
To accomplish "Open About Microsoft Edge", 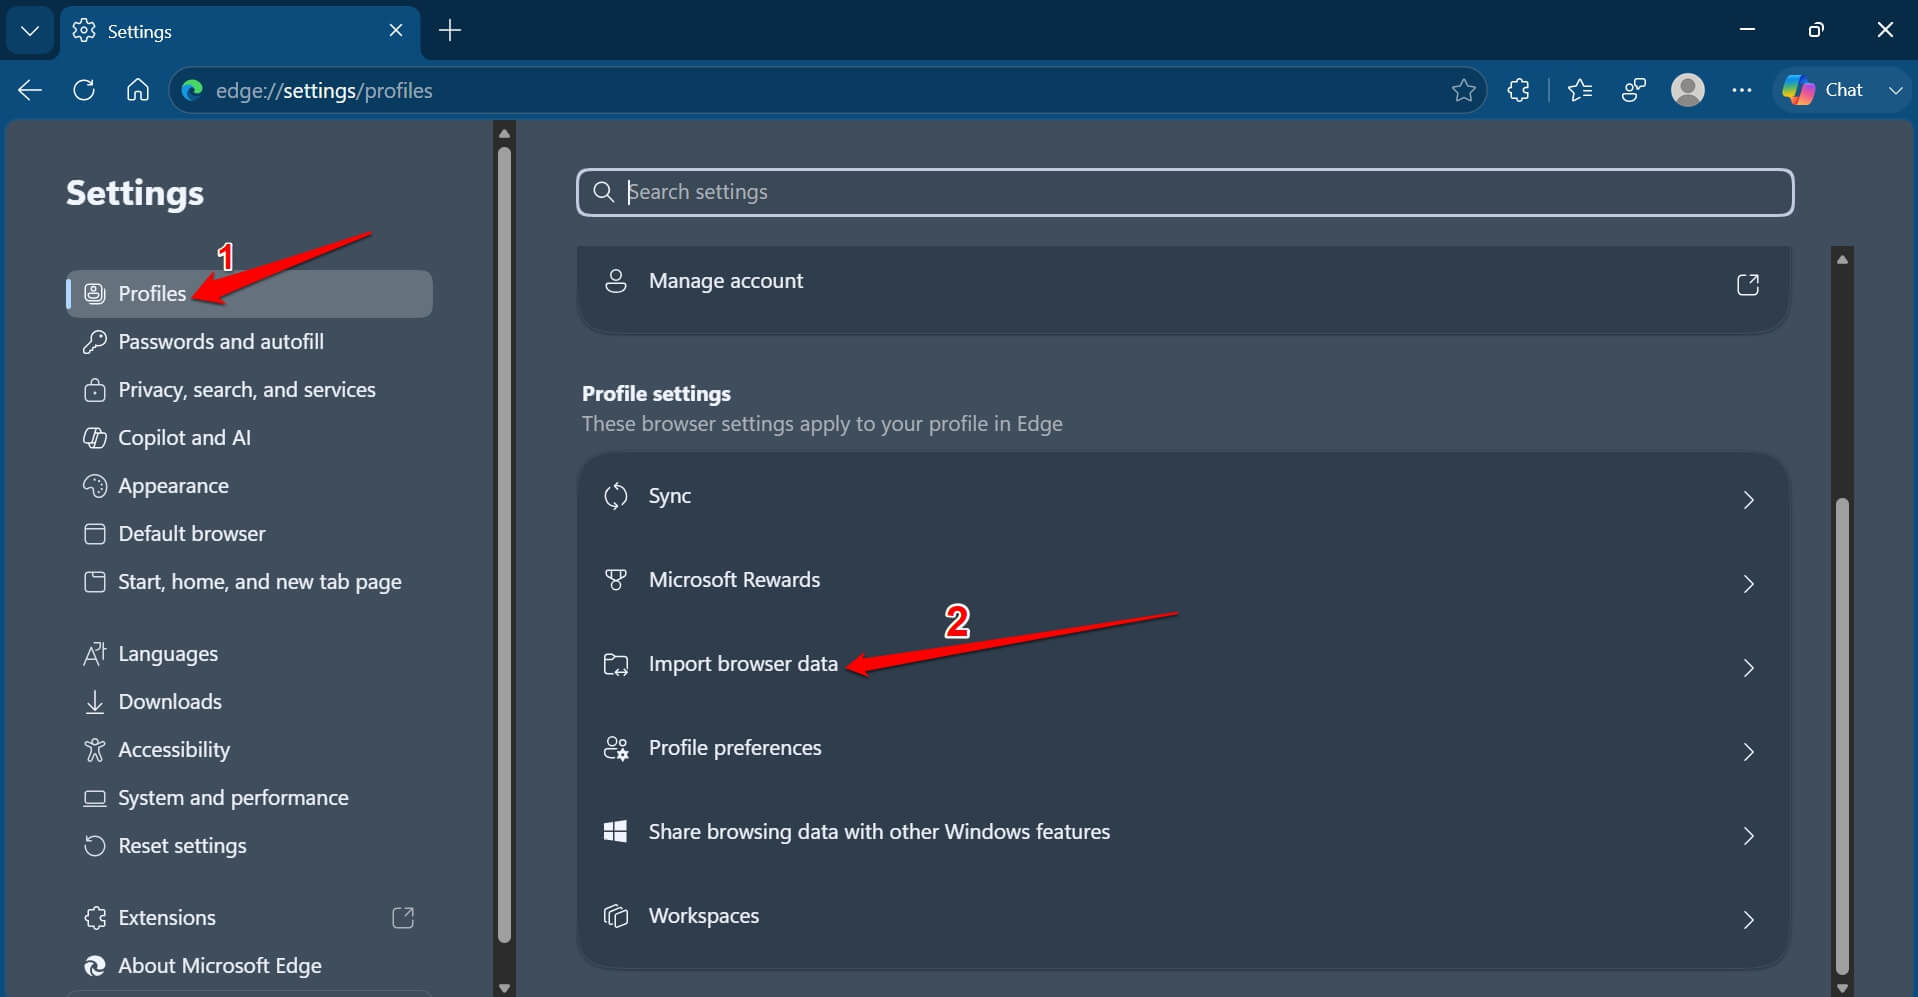I will pyautogui.click(x=249, y=966).
